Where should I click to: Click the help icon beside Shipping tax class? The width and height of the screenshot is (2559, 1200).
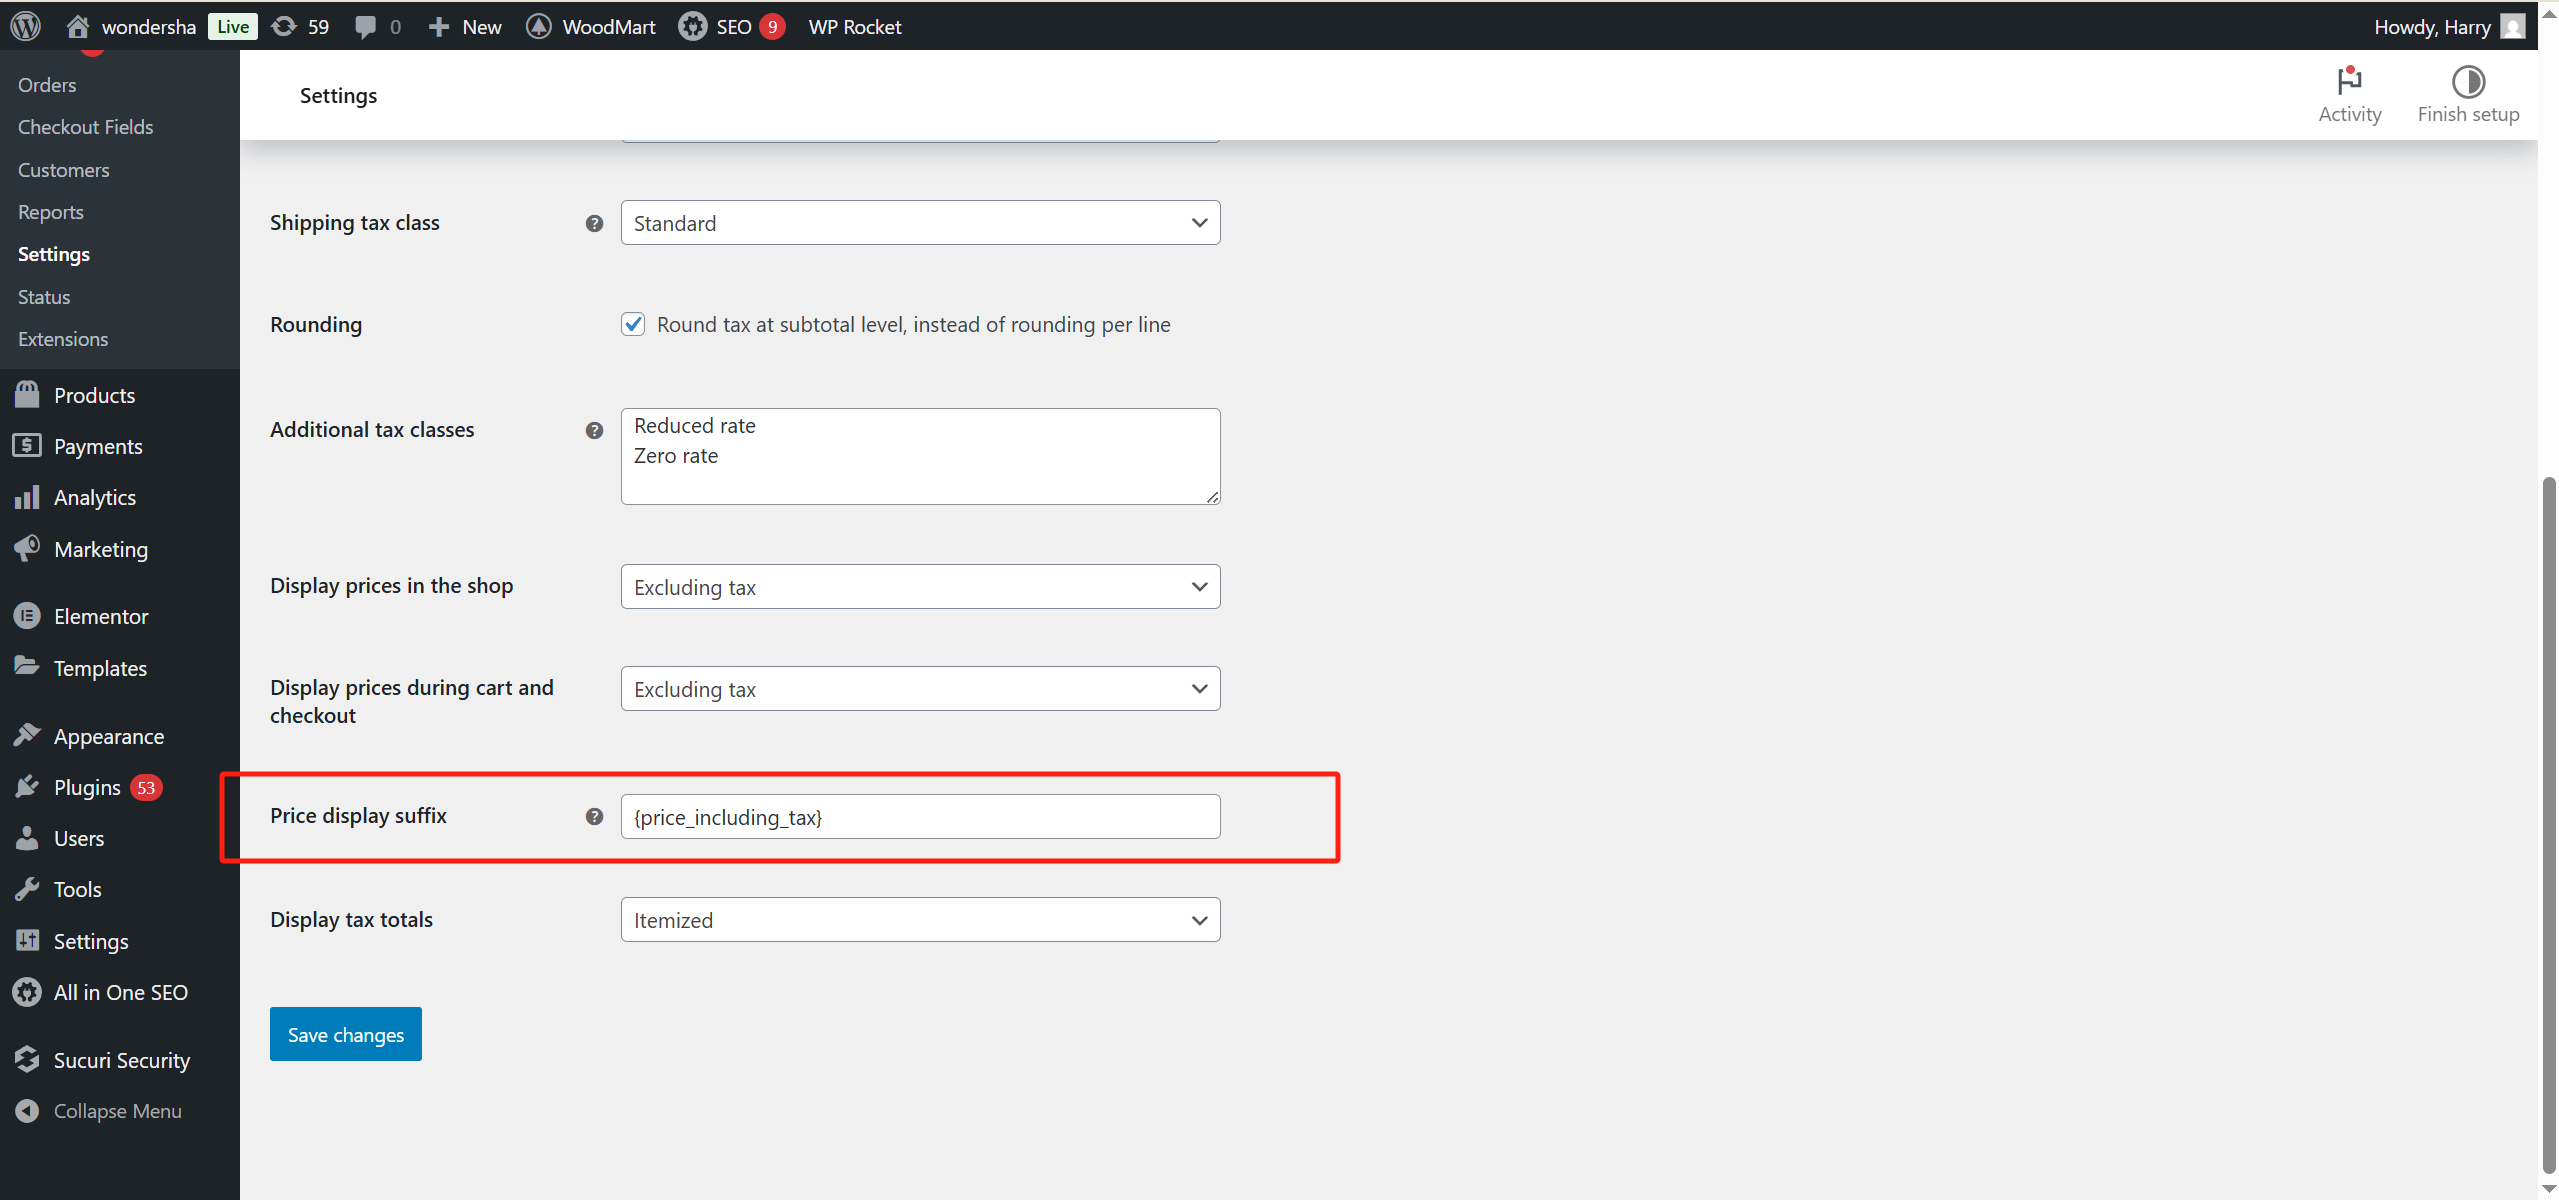(x=594, y=223)
